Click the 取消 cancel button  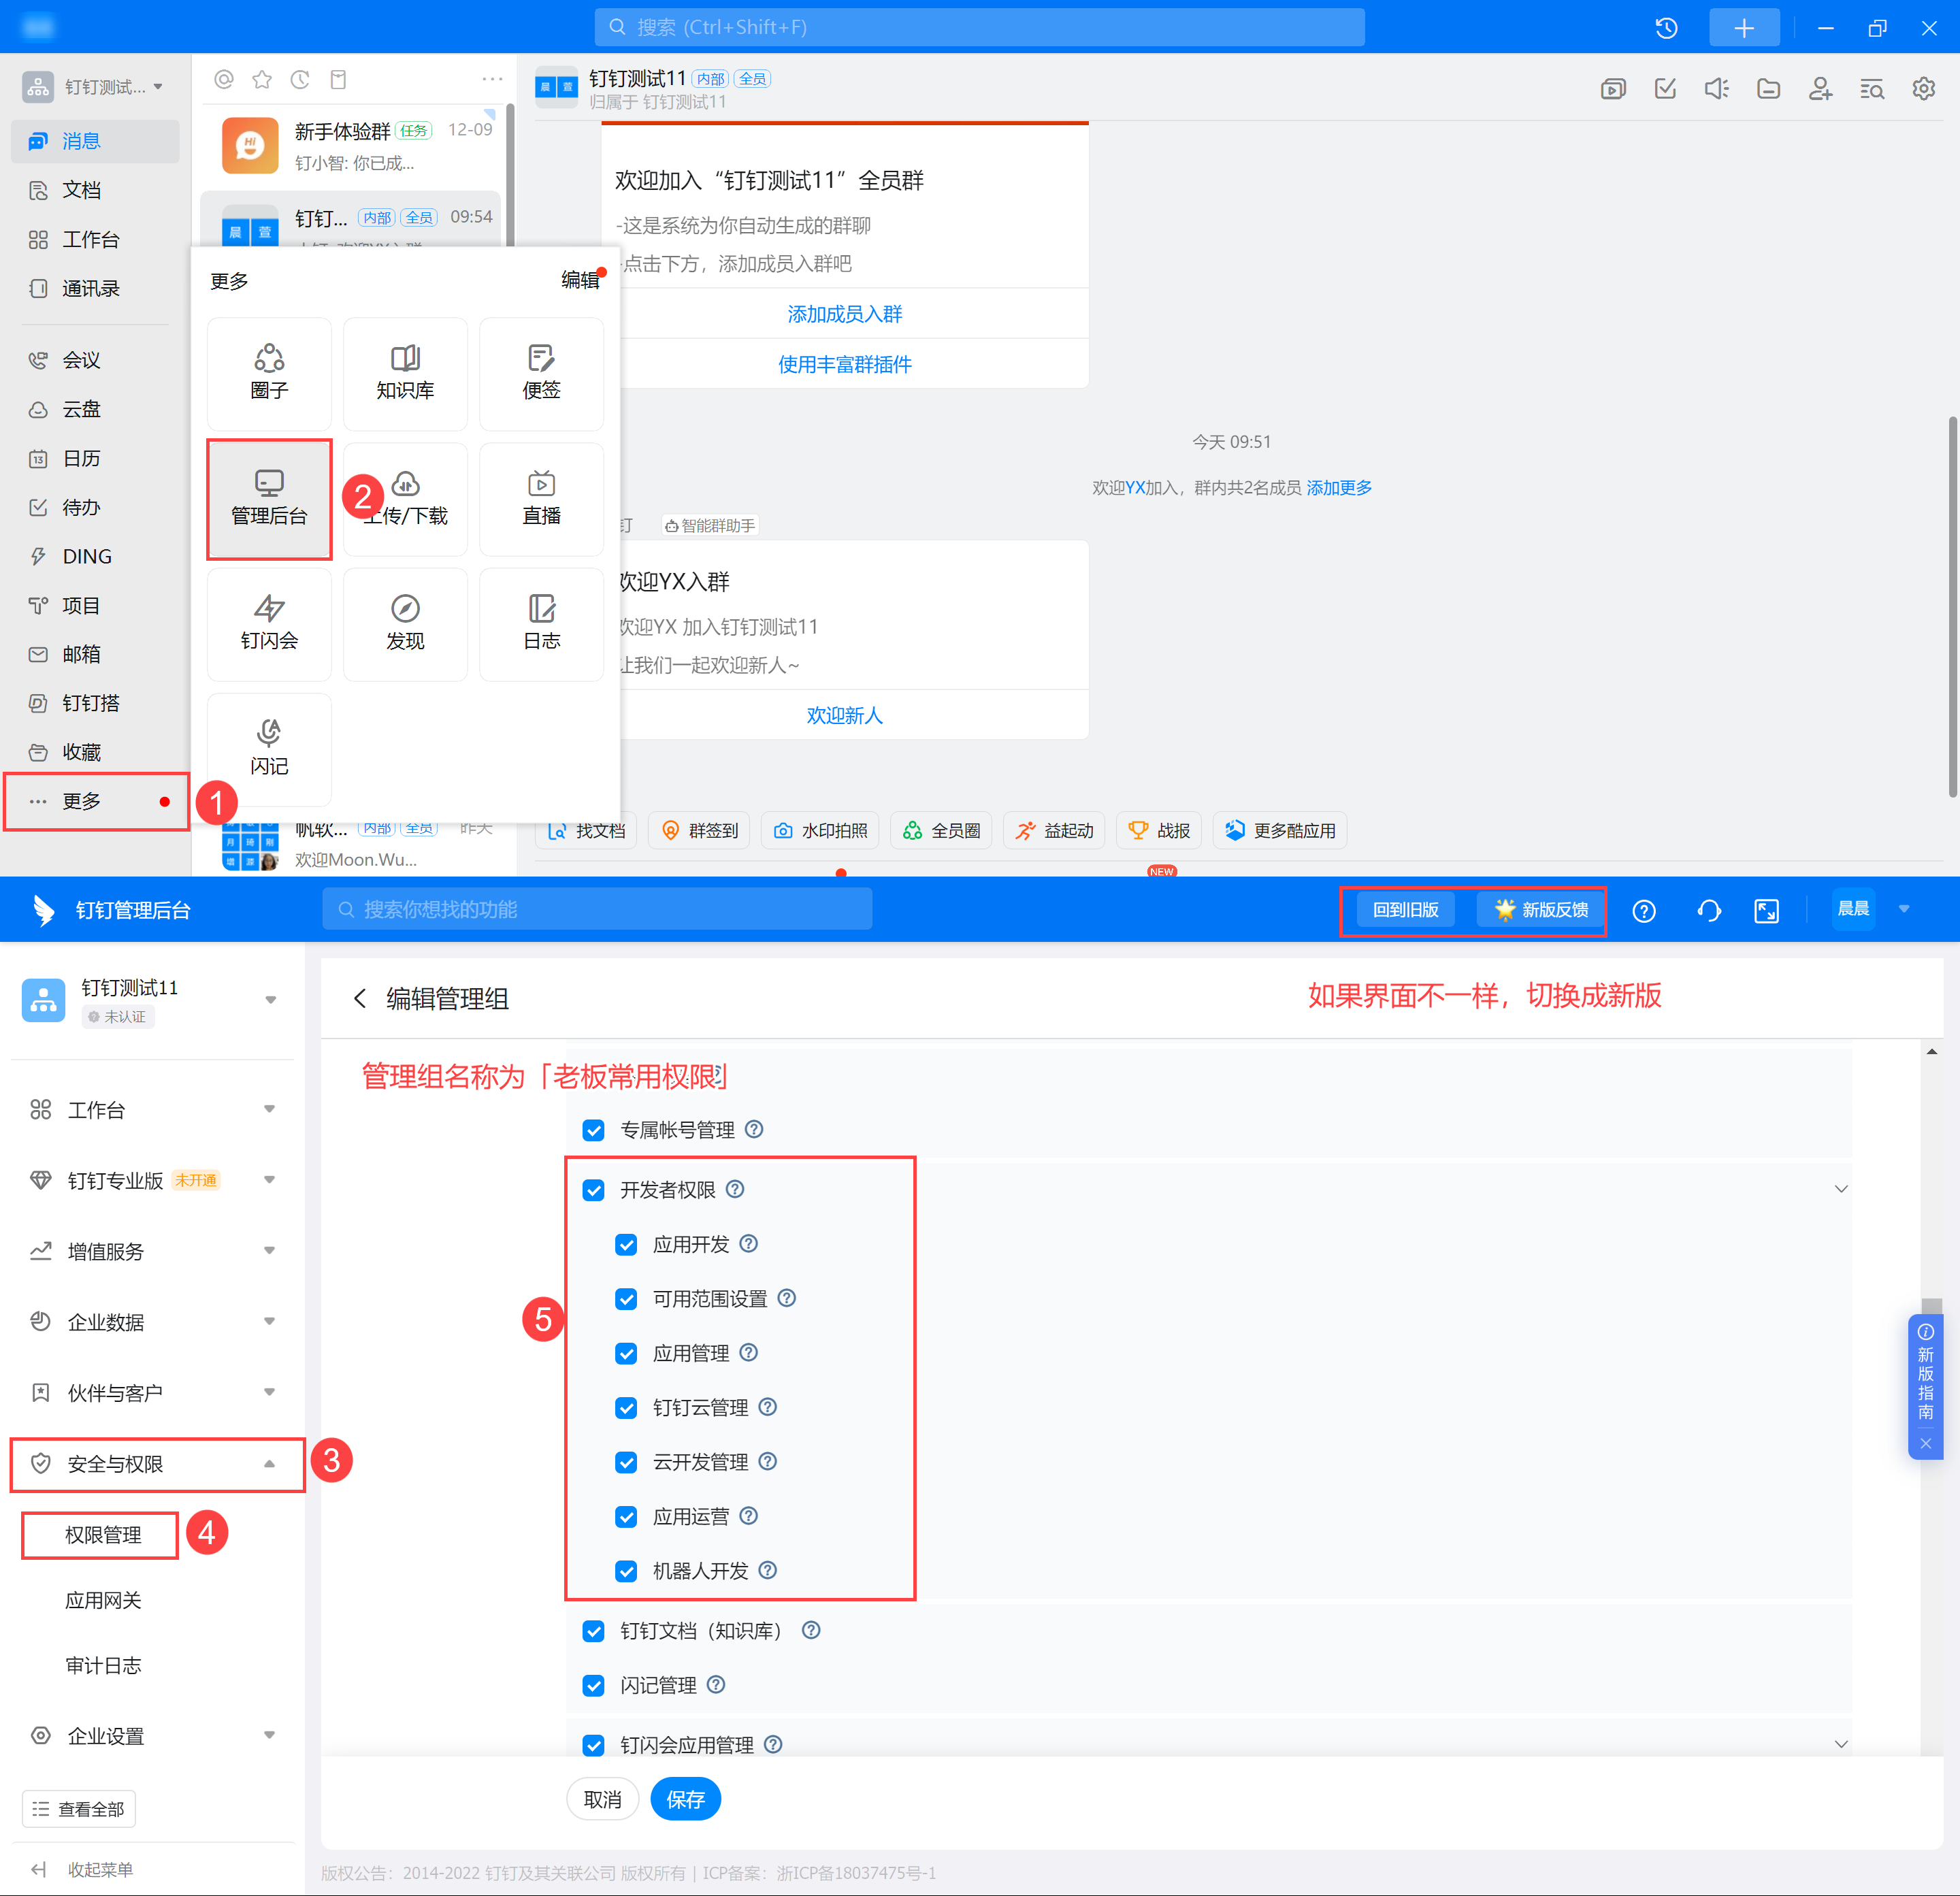click(x=602, y=1800)
